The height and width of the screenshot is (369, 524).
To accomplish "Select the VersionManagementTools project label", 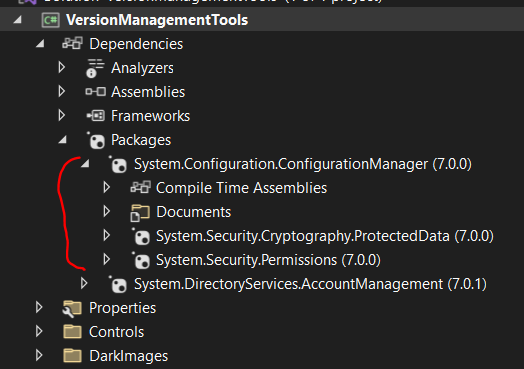I will coord(157,20).
